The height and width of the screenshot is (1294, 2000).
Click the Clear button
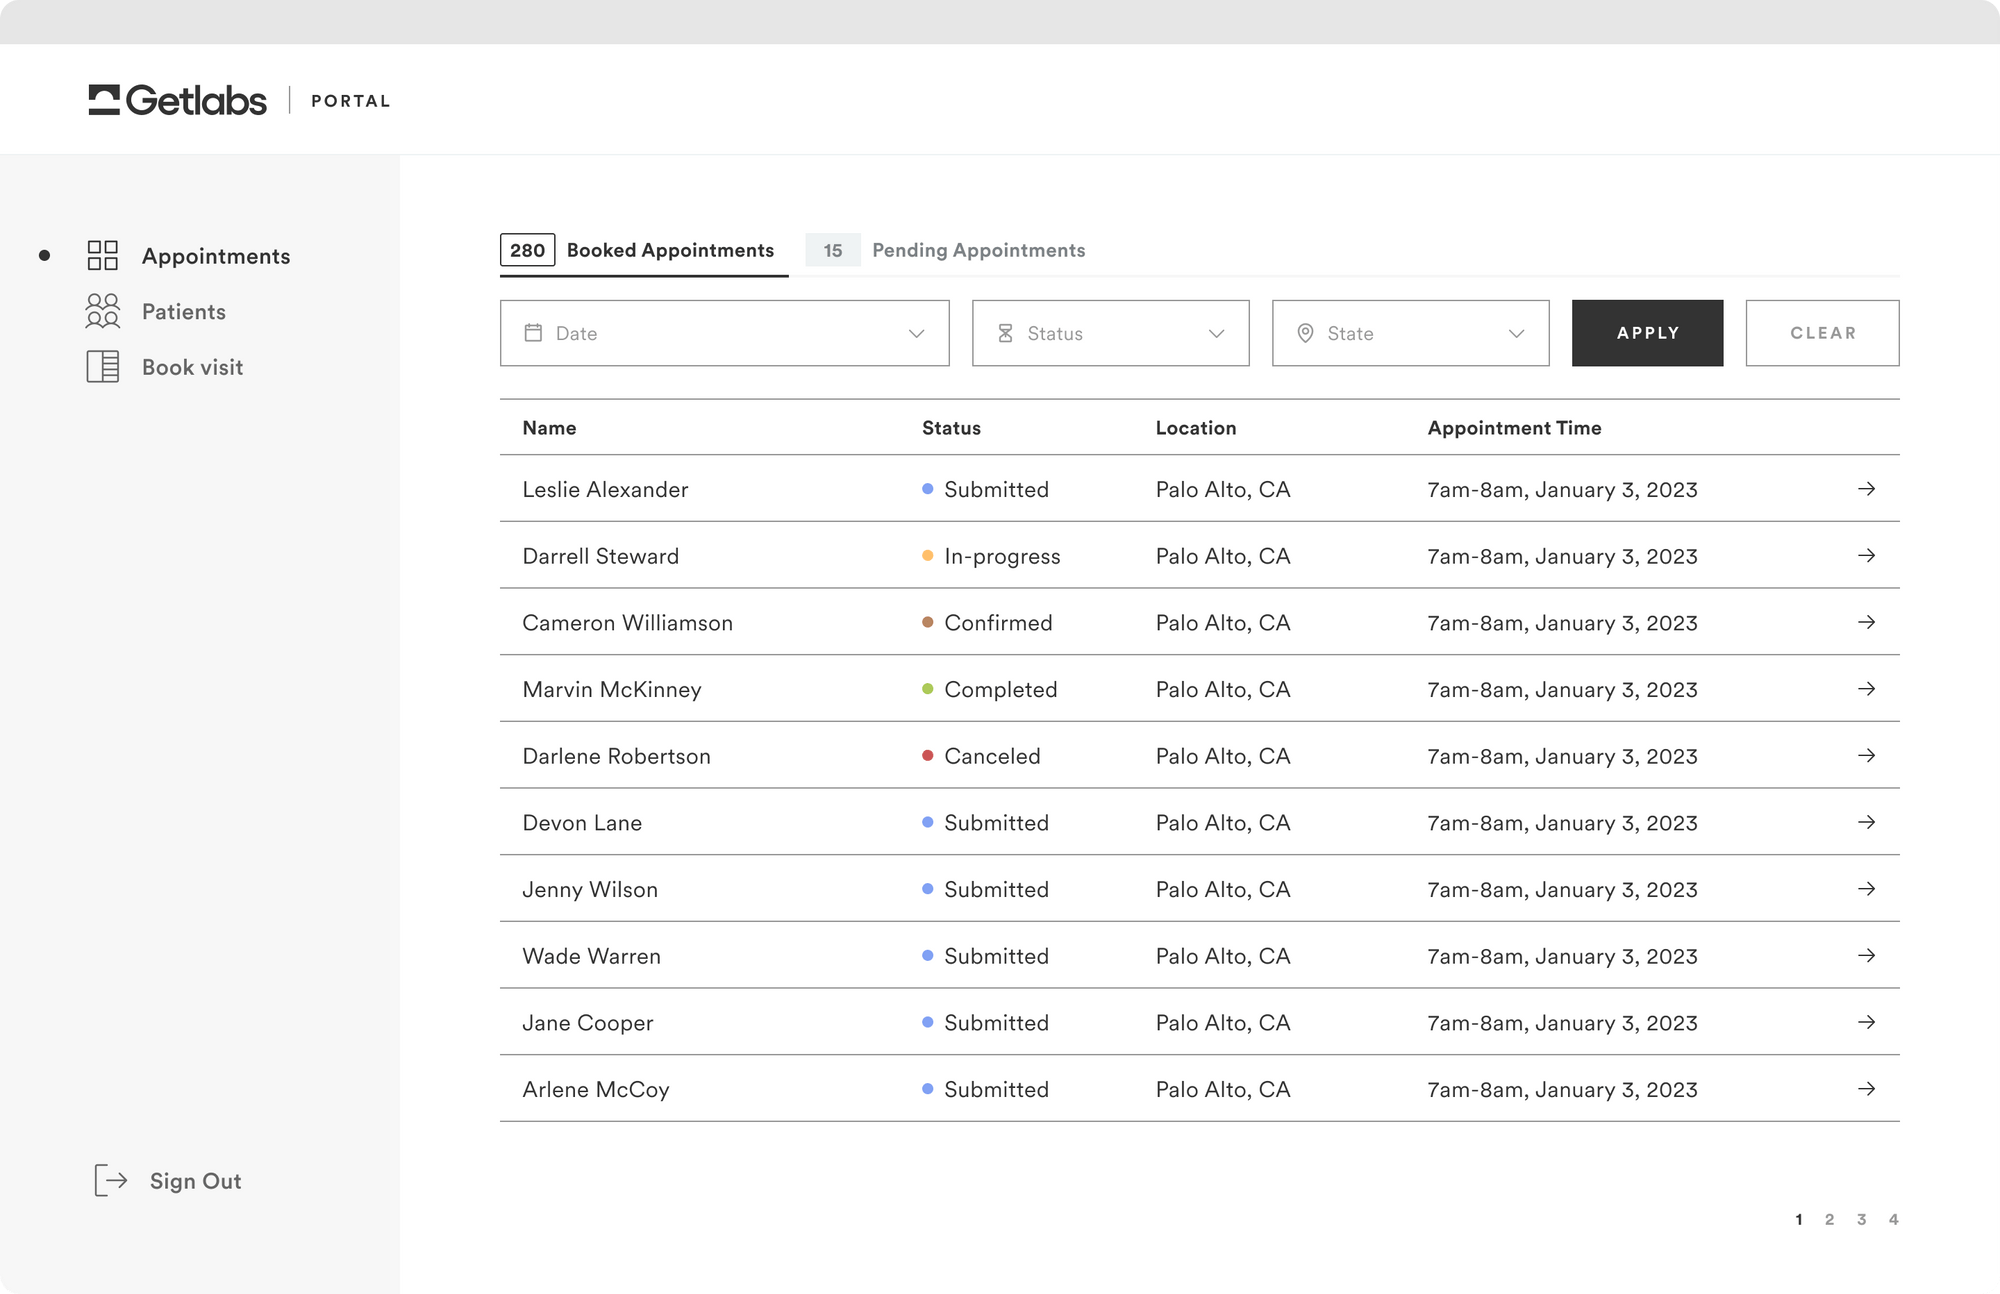point(1822,333)
